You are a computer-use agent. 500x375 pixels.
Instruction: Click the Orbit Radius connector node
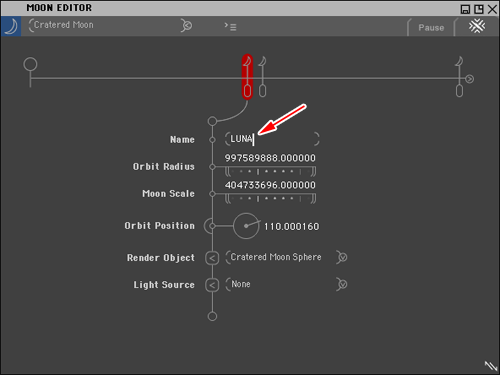212,167
